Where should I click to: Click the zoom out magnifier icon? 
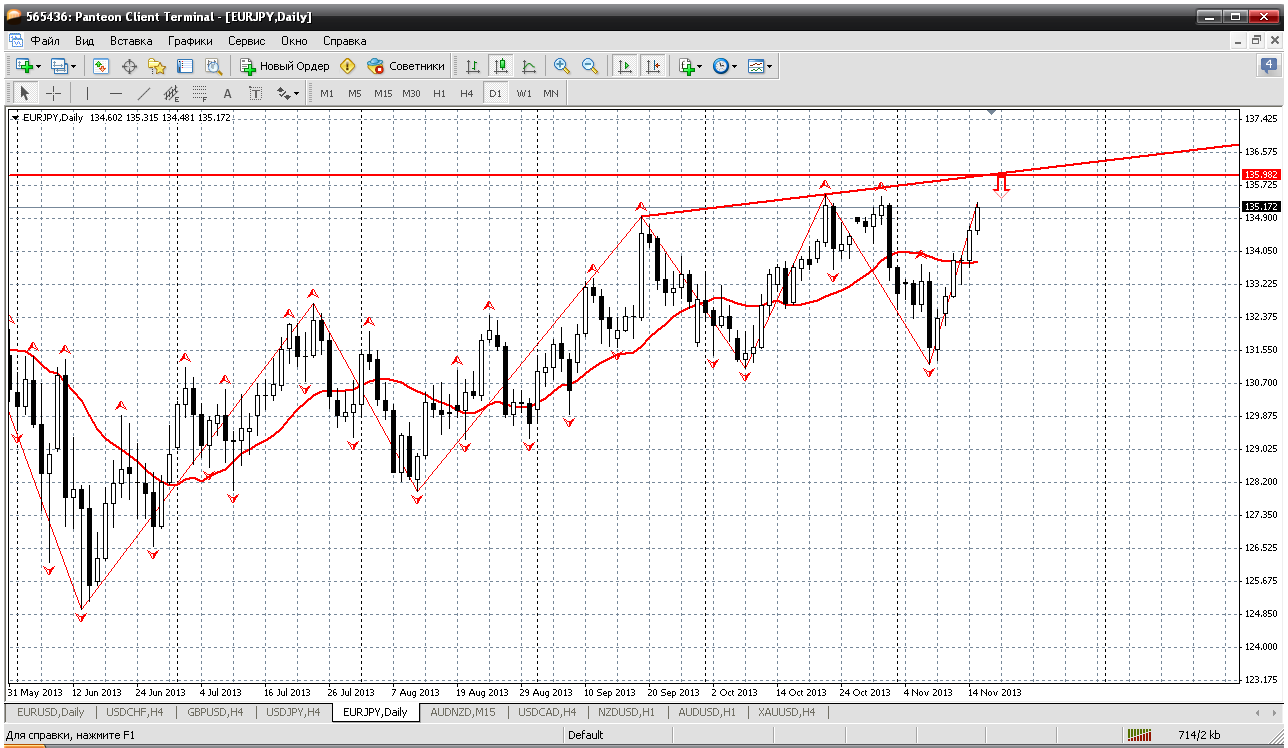(590, 66)
